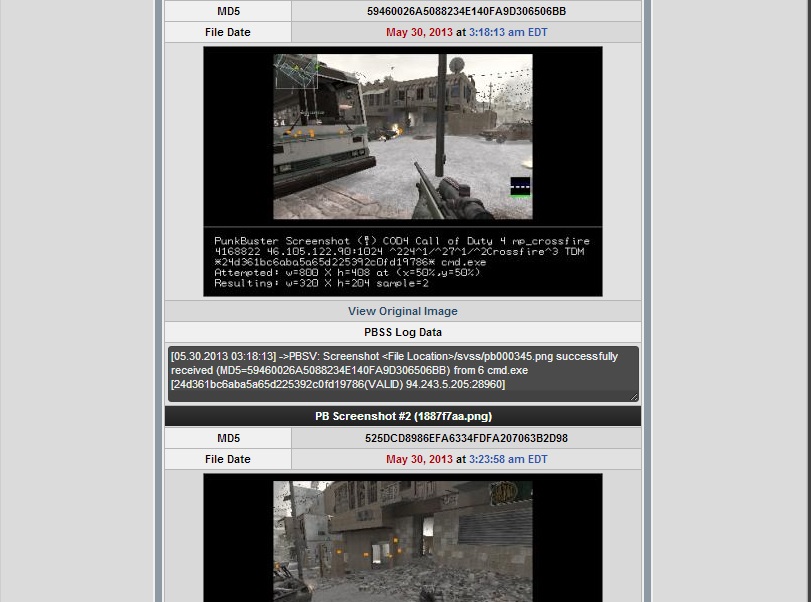Click inside the PBSS Log Data text box
811x602 pixels.
tap(403, 373)
